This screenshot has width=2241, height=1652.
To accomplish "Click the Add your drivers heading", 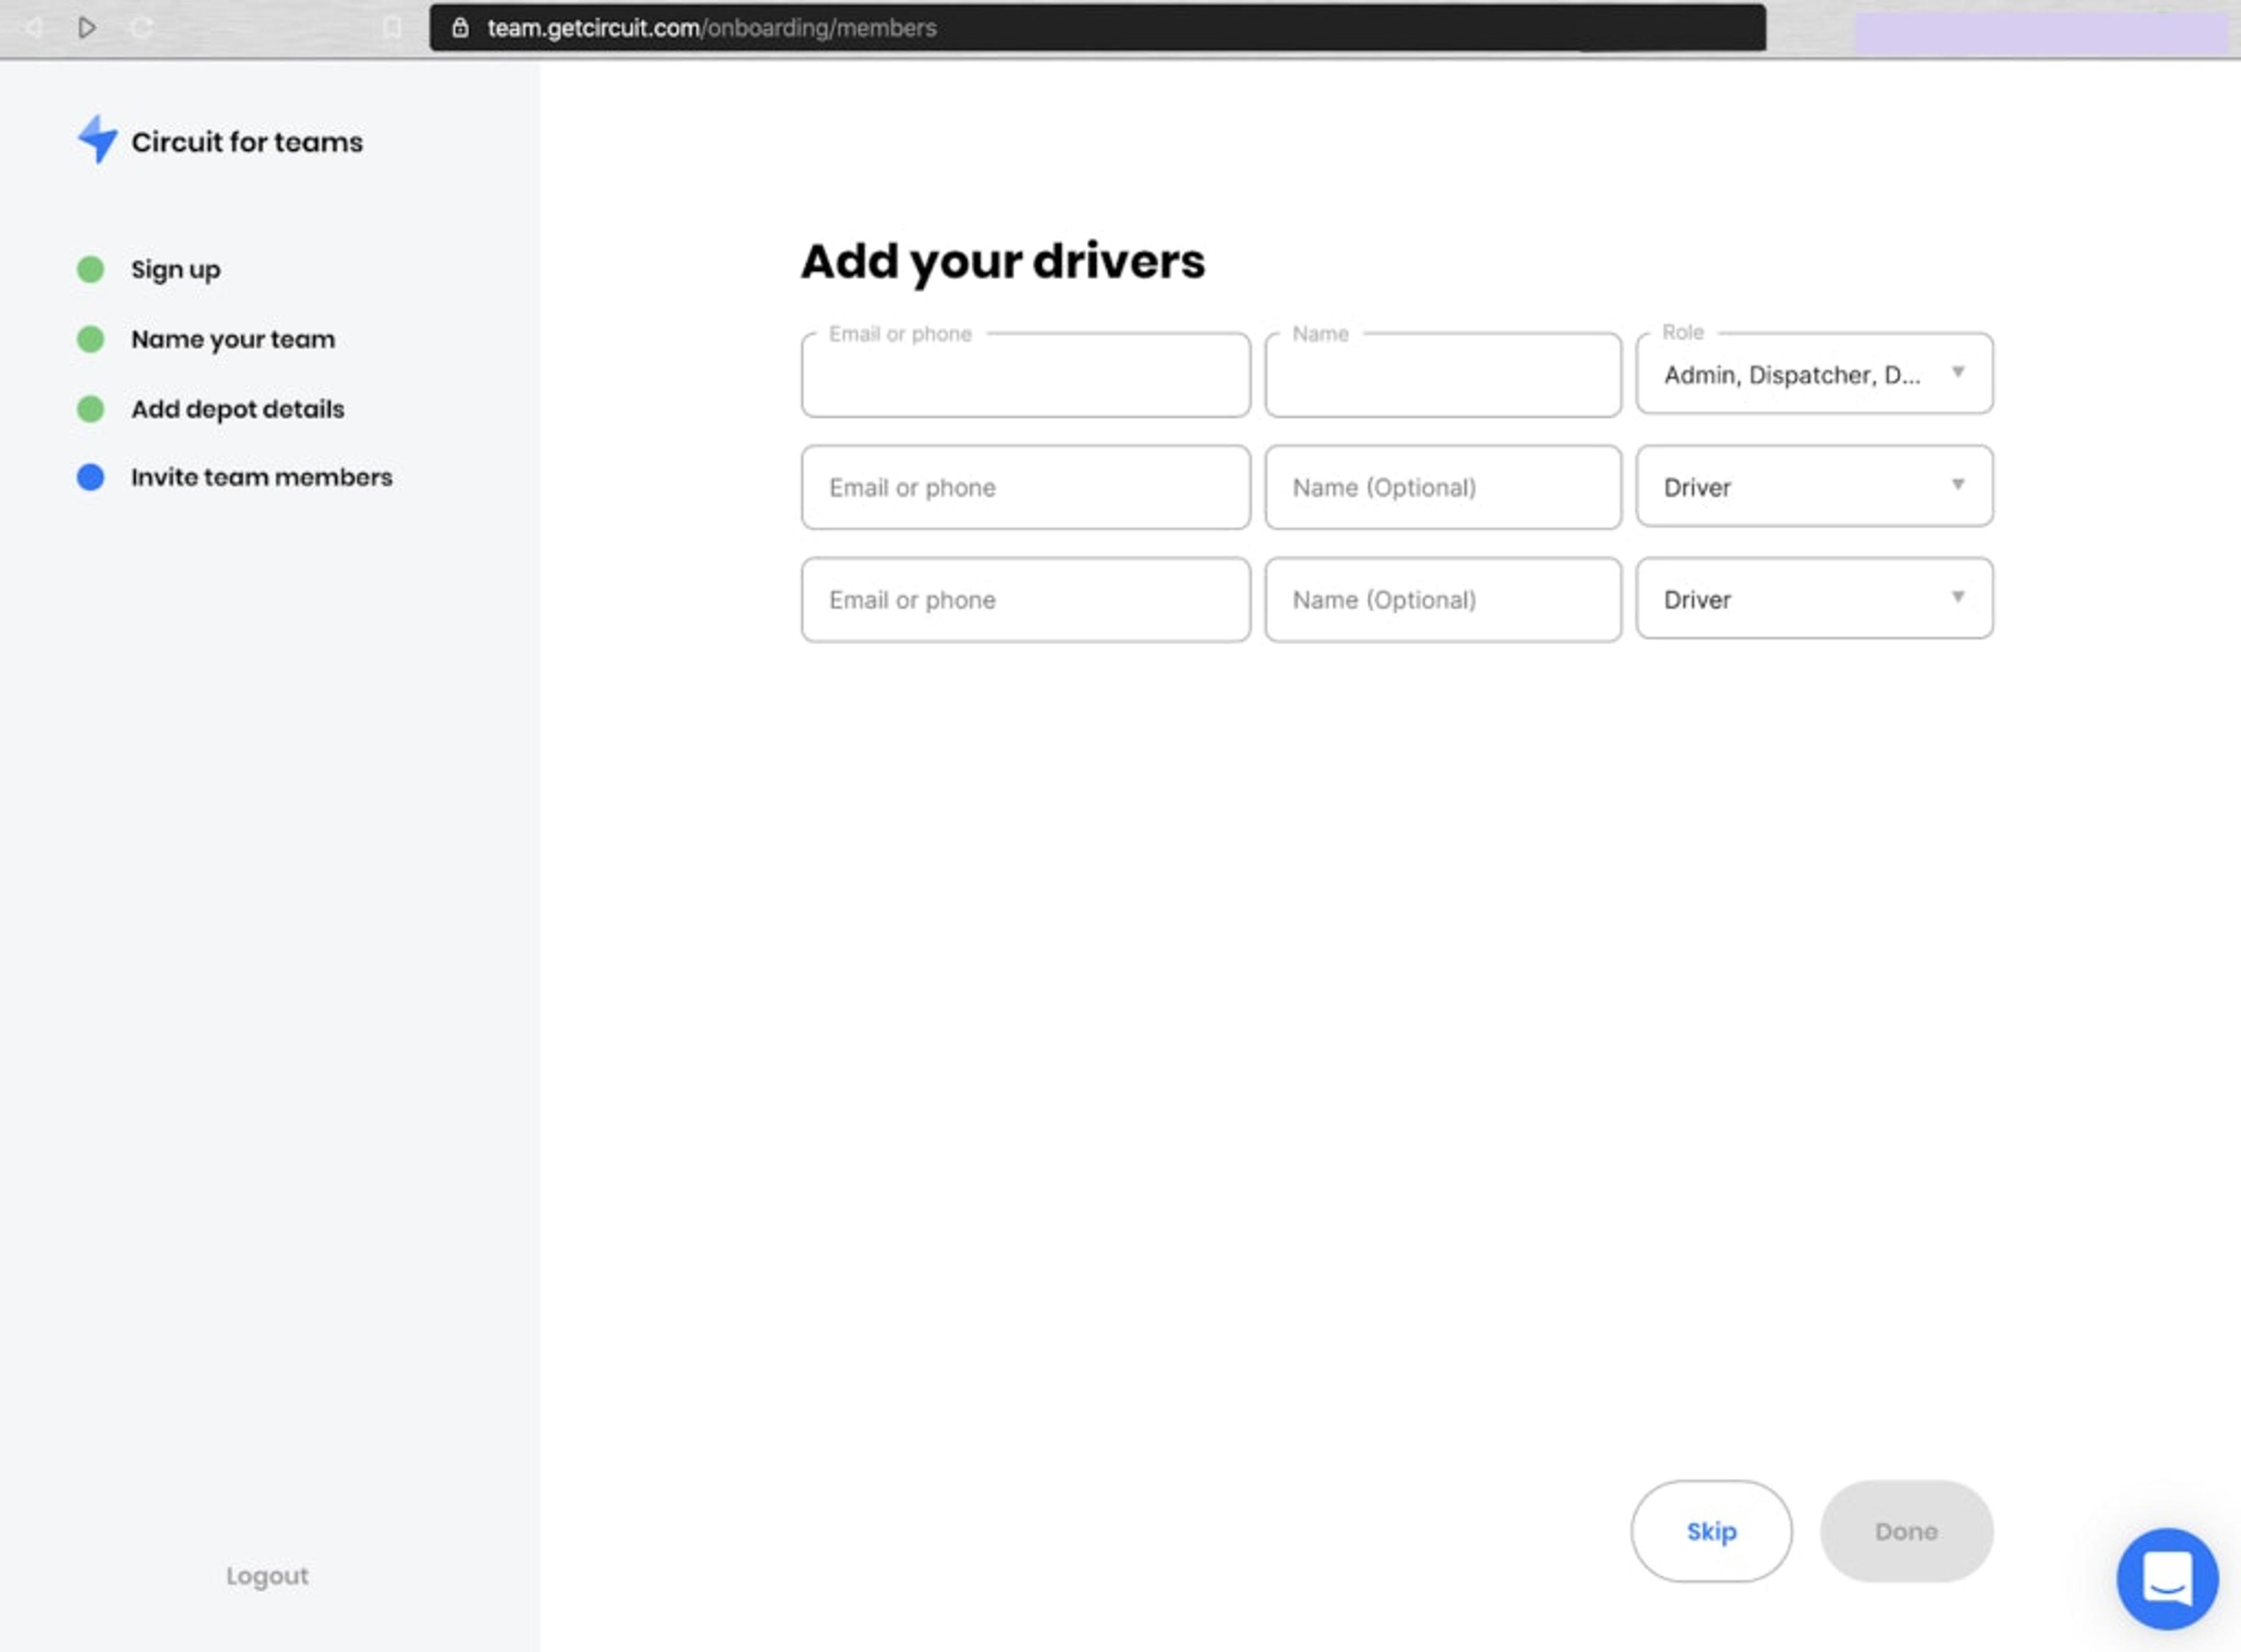I will [1003, 262].
